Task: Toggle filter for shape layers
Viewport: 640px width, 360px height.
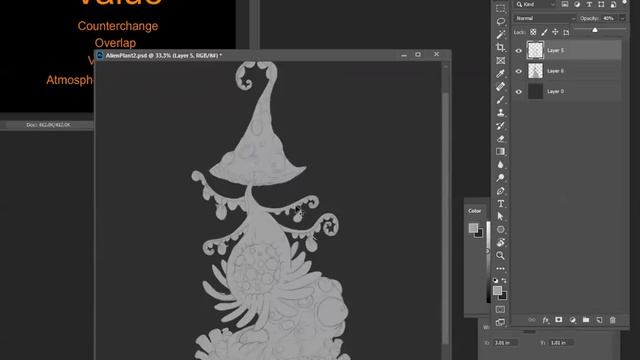Action: click(601, 4)
